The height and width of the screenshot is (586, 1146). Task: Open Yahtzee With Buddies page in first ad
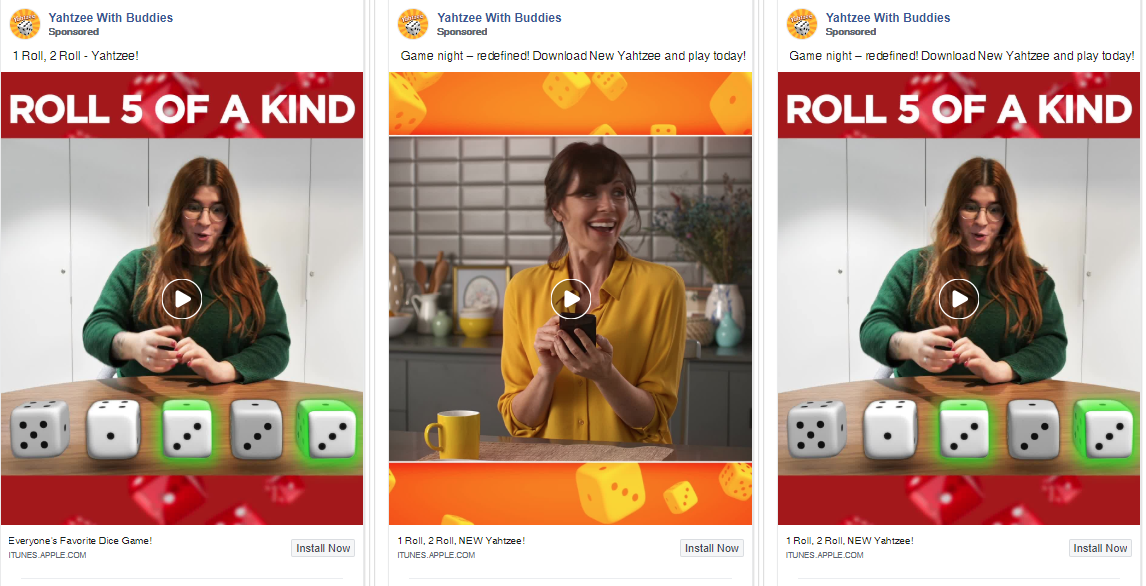(x=110, y=18)
